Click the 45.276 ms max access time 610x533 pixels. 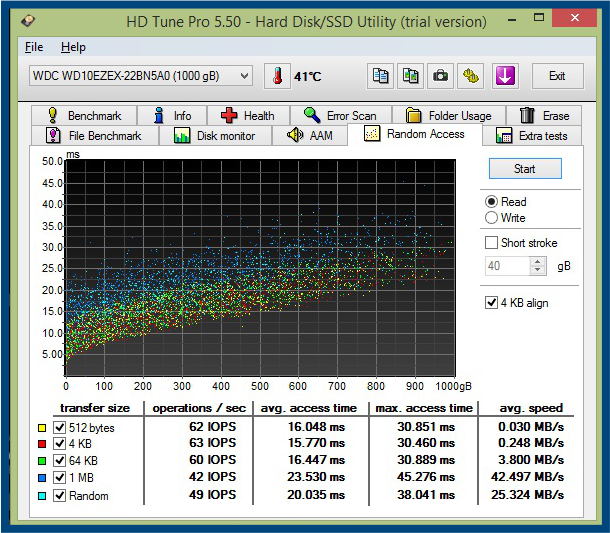[x=426, y=477]
